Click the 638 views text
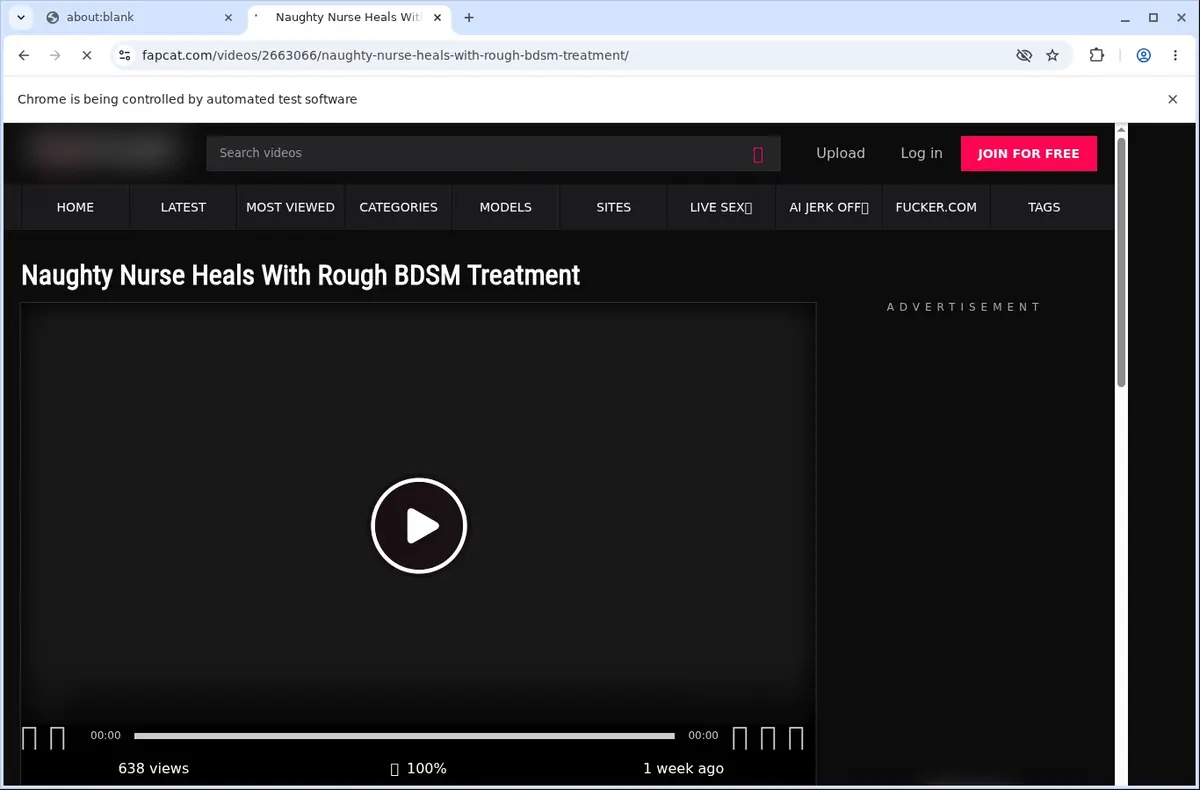Image resolution: width=1200 pixels, height=790 pixels. pyautogui.click(x=153, y=768)
